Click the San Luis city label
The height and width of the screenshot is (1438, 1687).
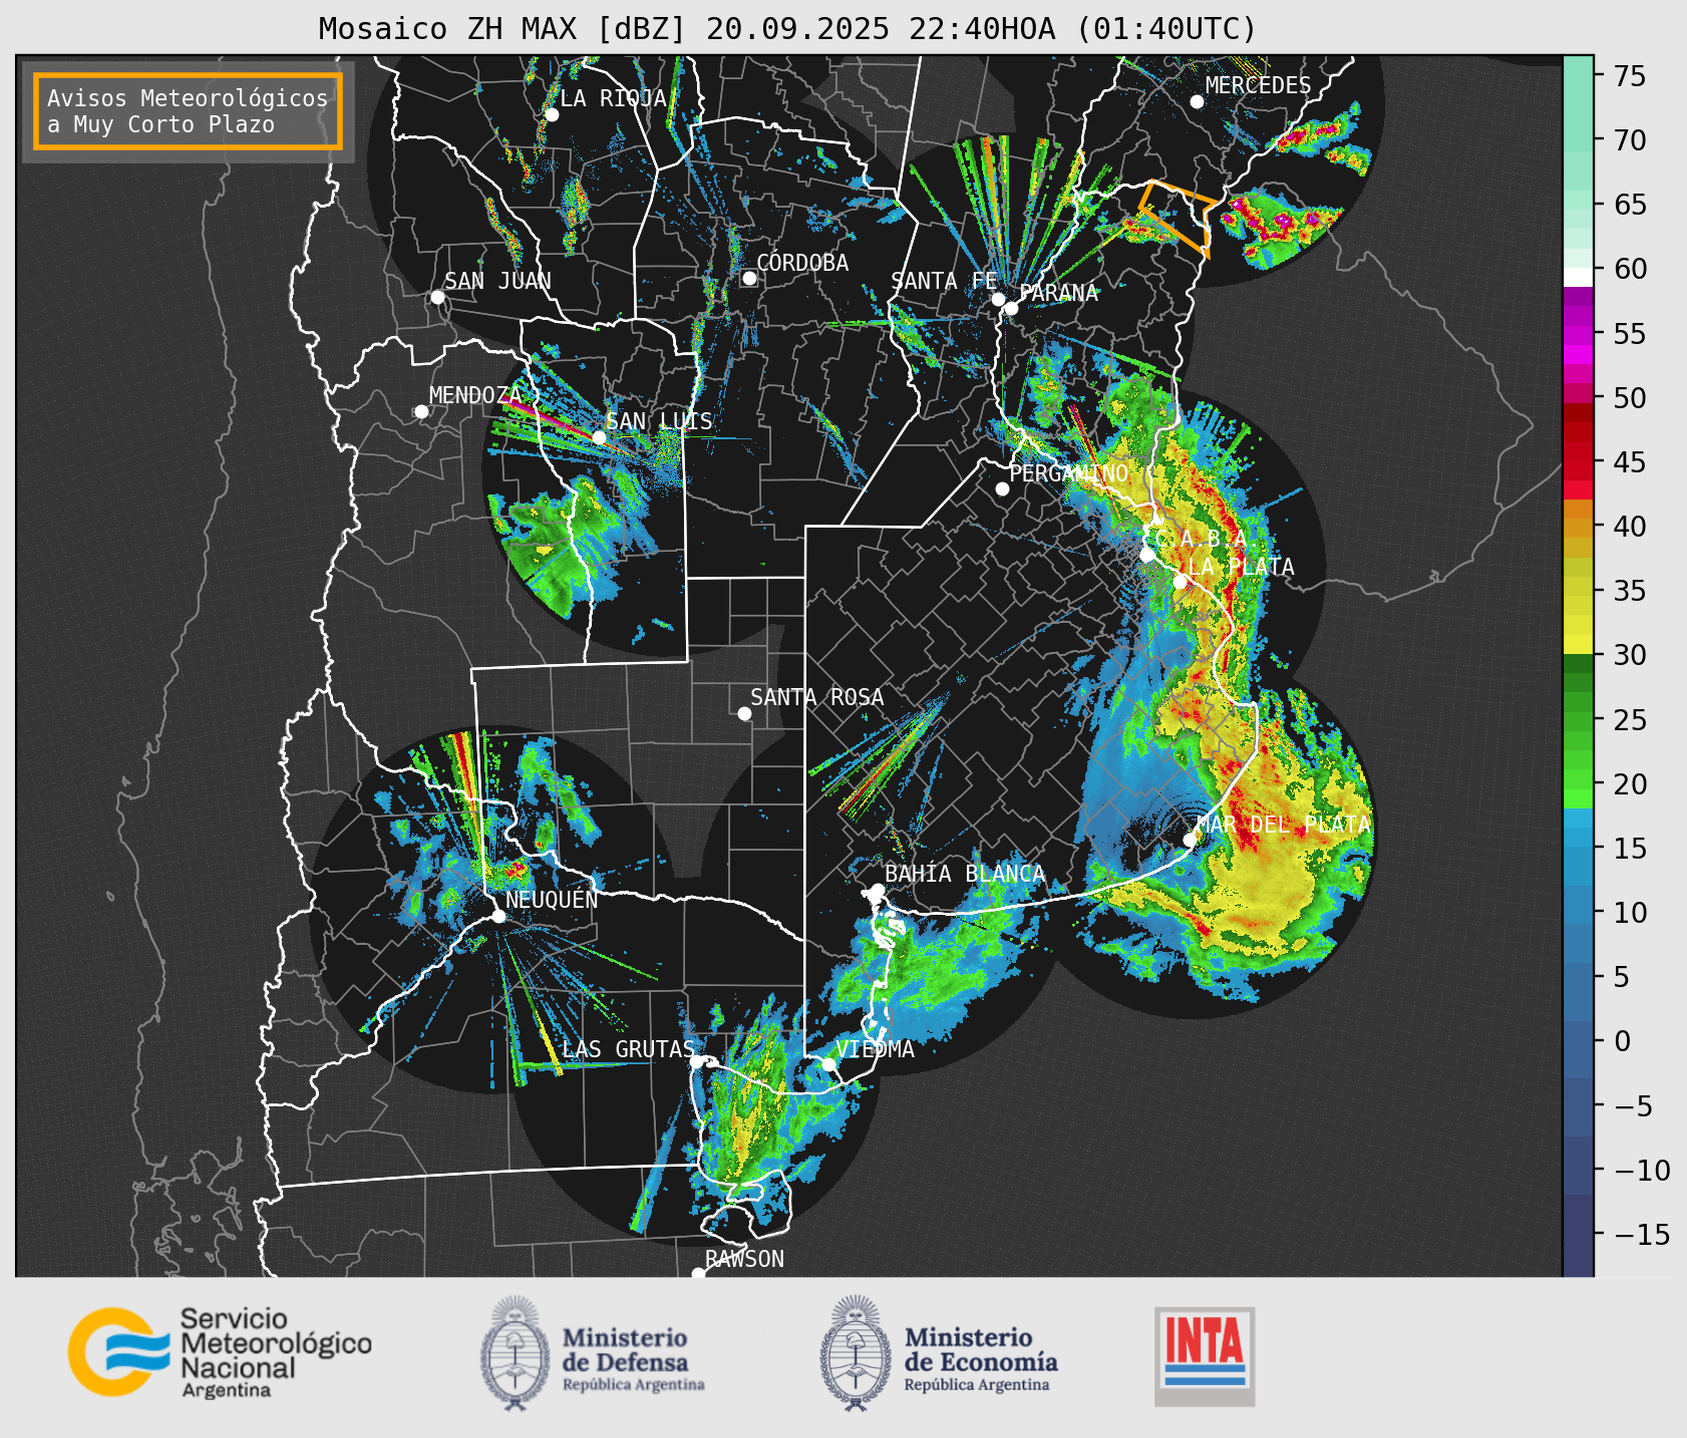click(x=659, y=421)
